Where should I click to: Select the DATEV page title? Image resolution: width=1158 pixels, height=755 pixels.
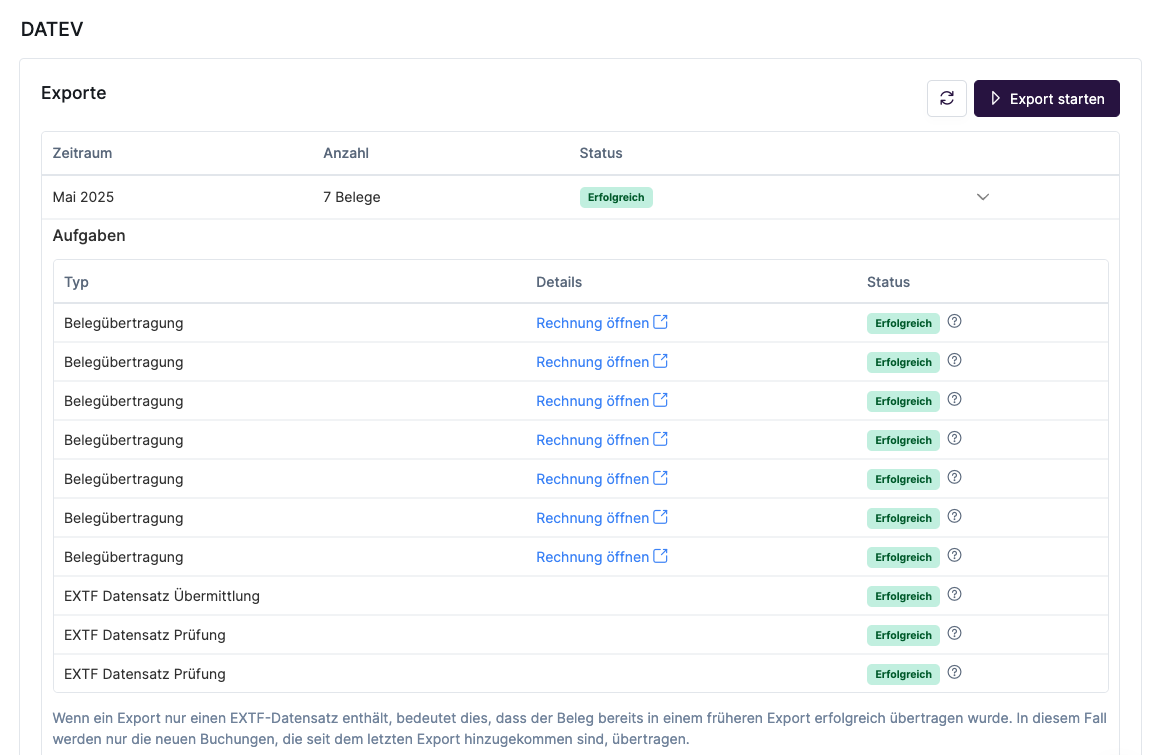coord(52,29)
